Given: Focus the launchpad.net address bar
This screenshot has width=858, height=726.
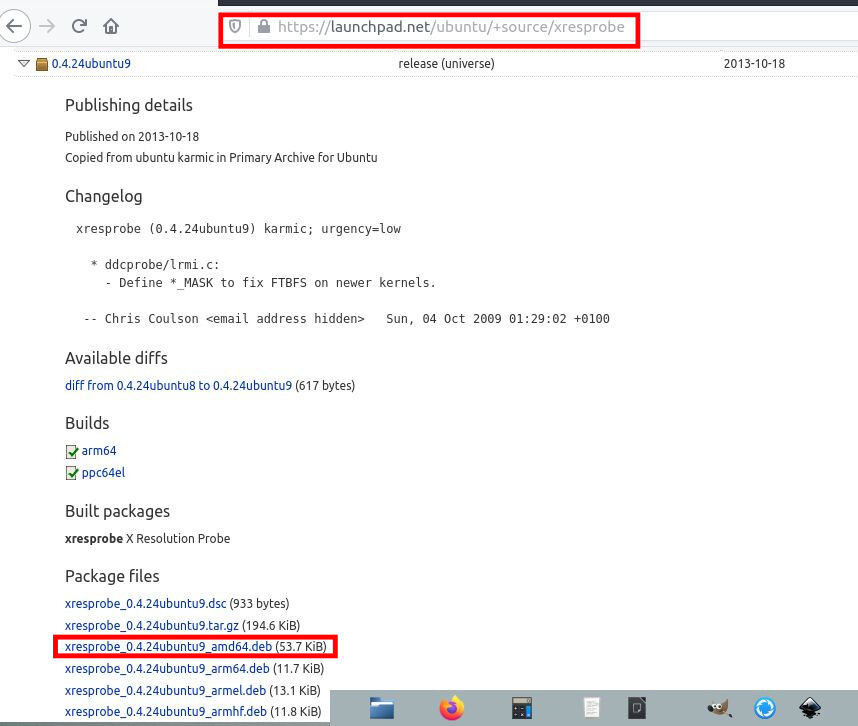Looking at the screenshot, I should coord(451,27).
